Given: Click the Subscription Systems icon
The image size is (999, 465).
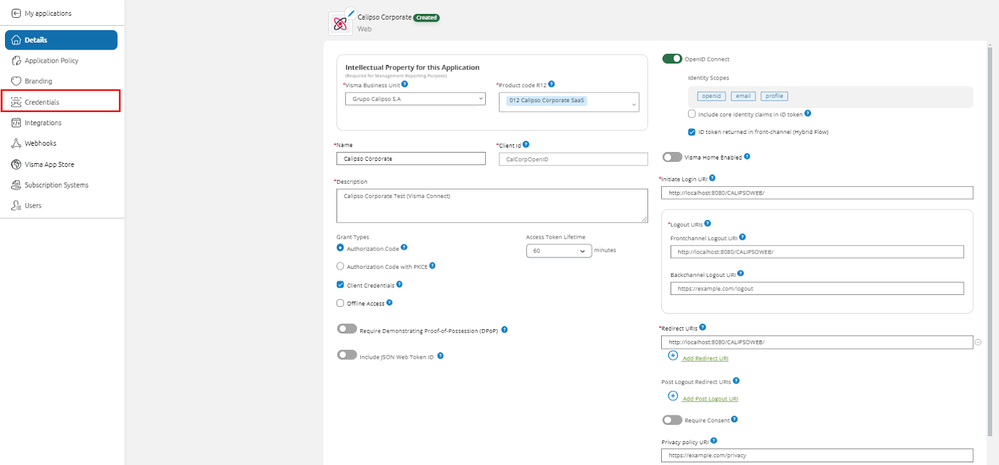Looking at the screenshot, I should [16, 185].
